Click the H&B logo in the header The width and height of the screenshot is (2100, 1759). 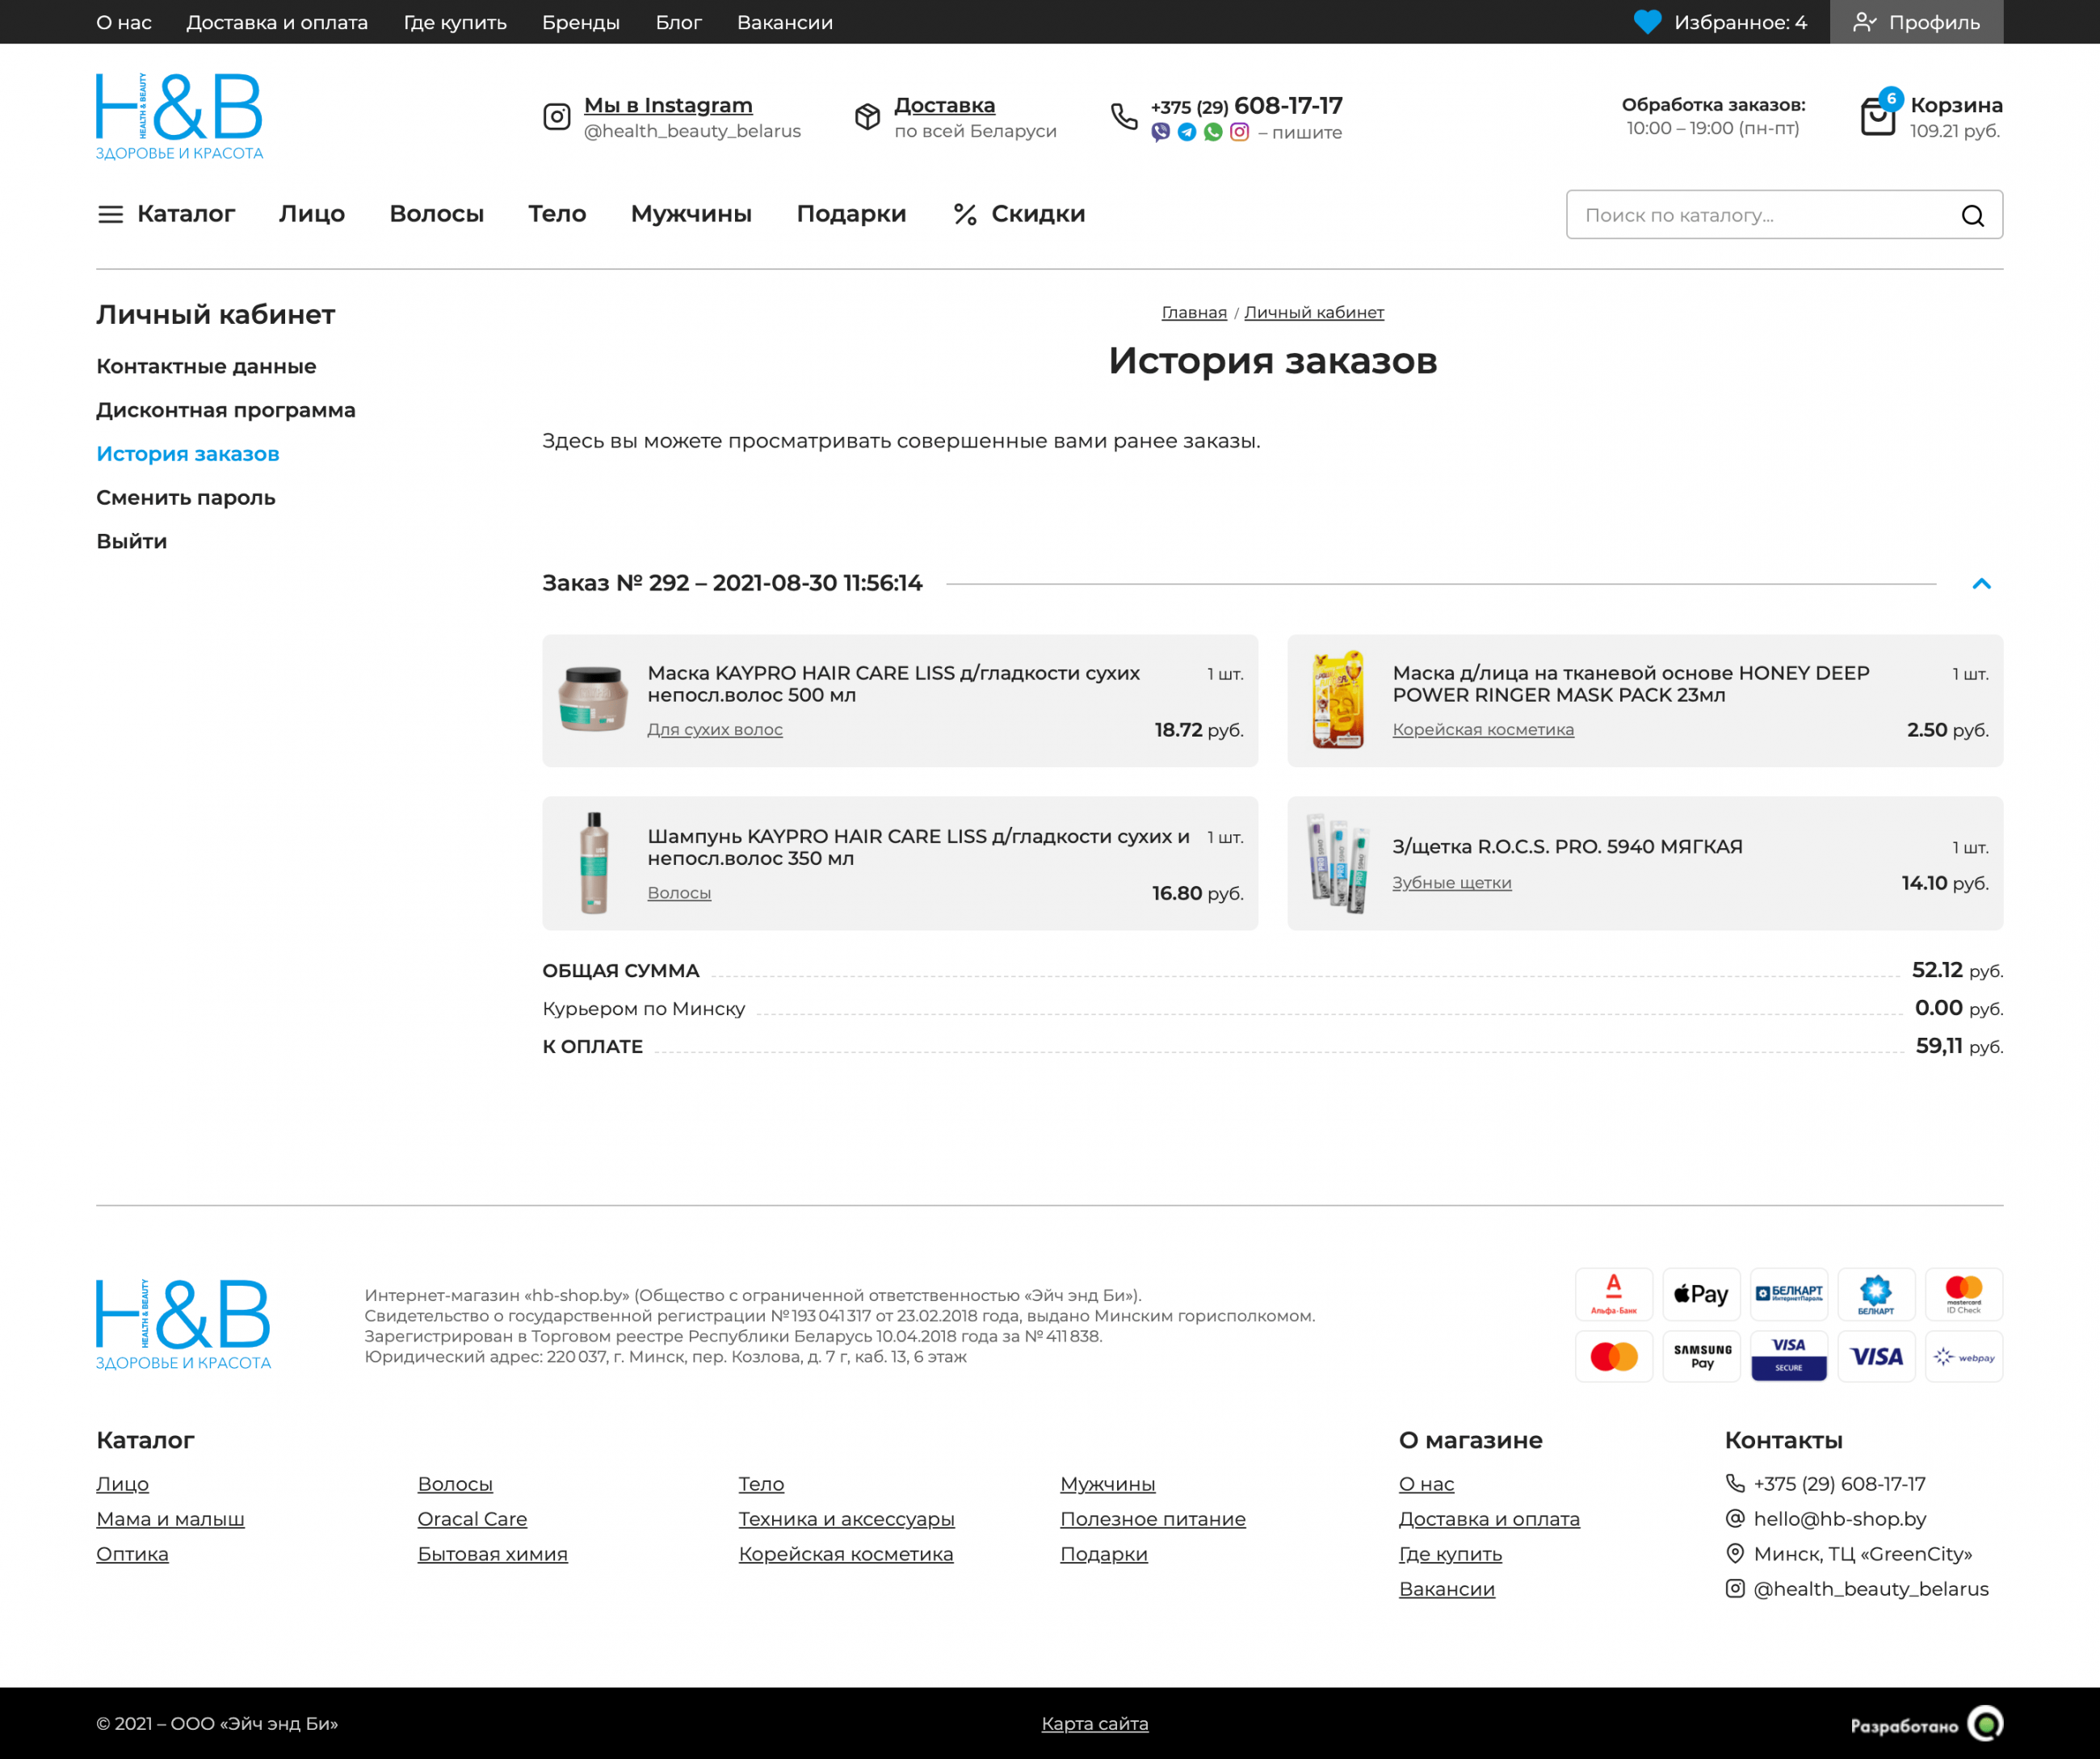[179, 116]
